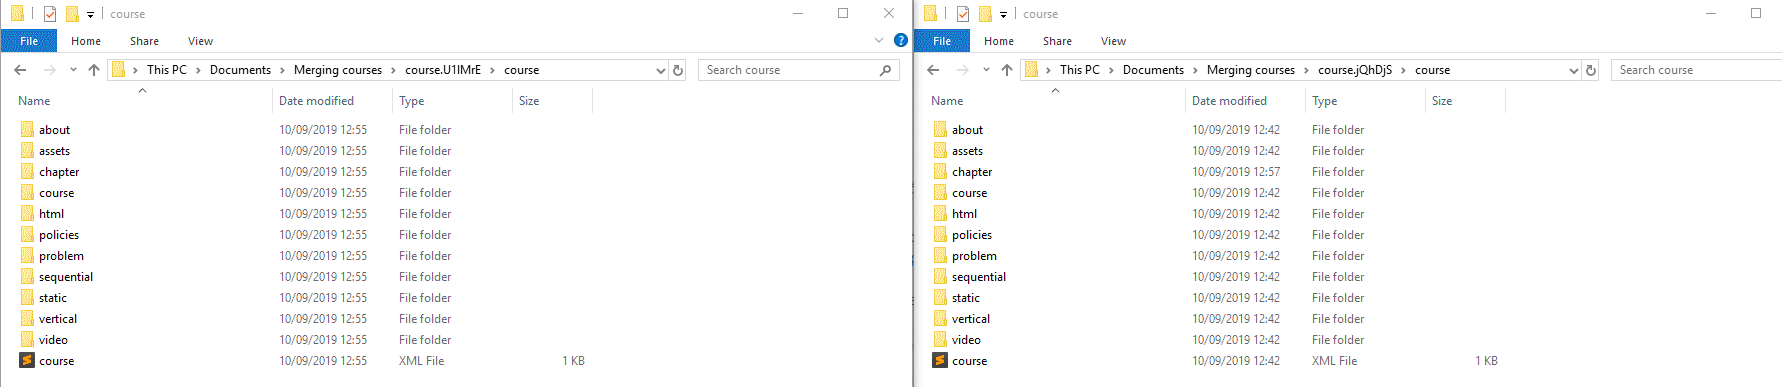The image size is (1782, 387).
Task: Select static folder icon in left window
Action: (27, 298)
